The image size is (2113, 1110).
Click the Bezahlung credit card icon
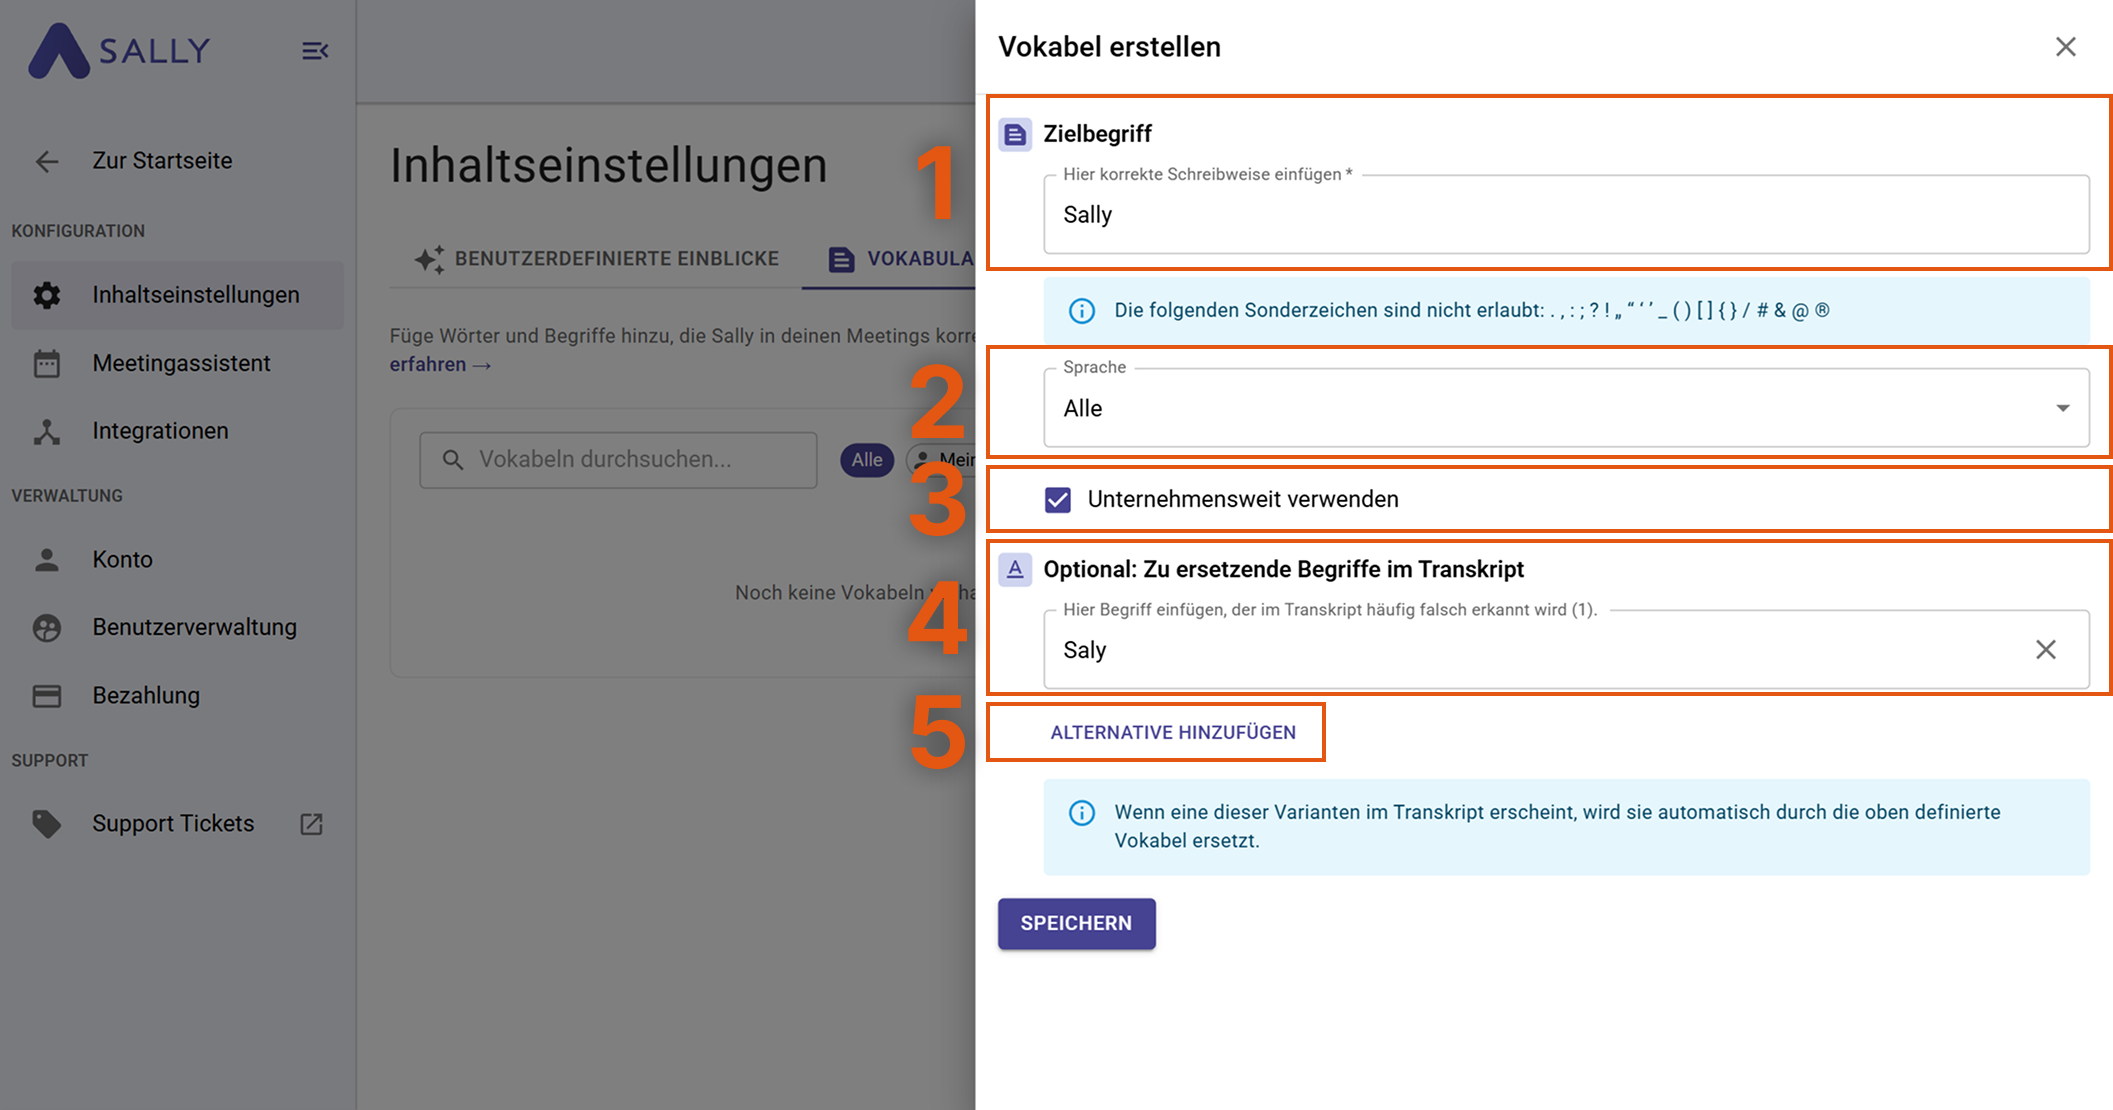coord(47,696)
